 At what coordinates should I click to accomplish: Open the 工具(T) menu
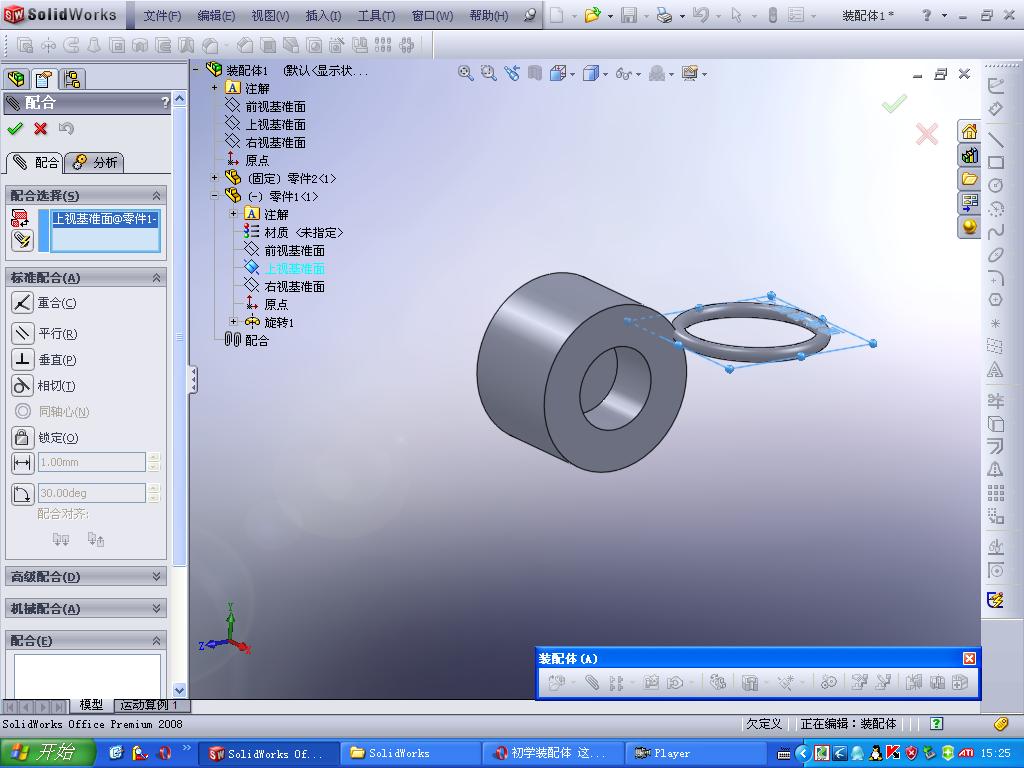[x=376, y=16]
